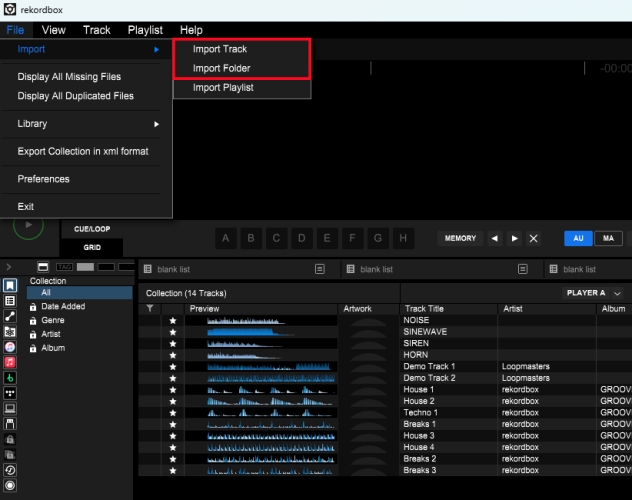Go to next memory cue arrow
This screenshot has height=500, width=632.
(514, 238)
